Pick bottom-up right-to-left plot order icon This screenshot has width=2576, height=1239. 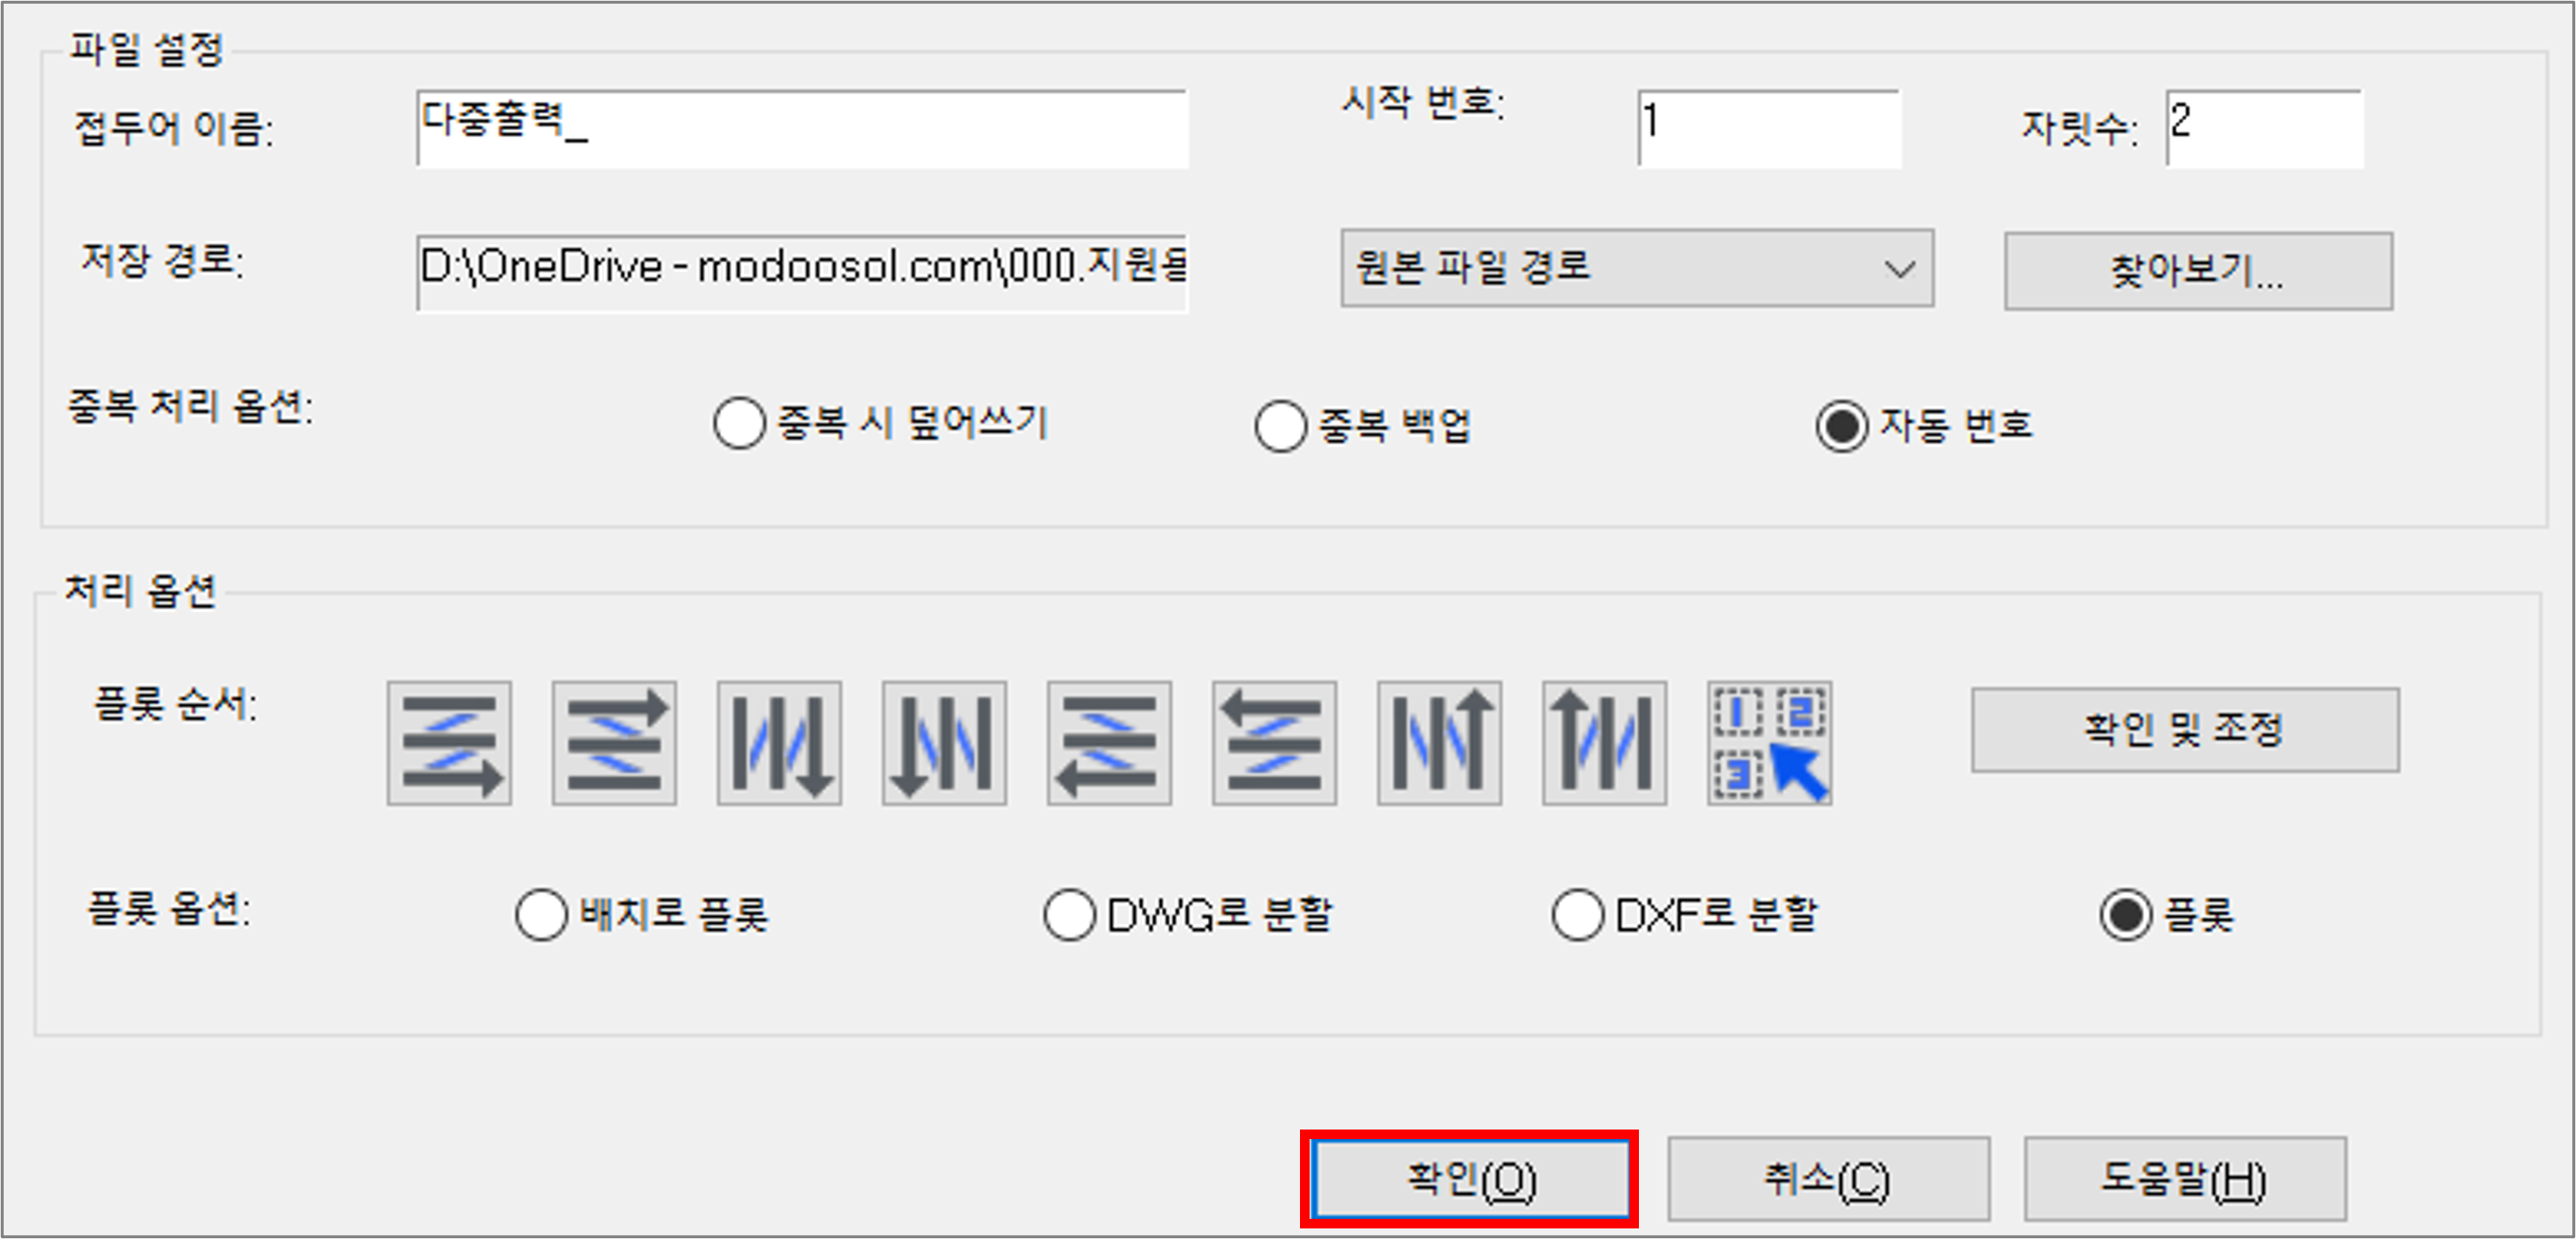[x=1274, y=743]
